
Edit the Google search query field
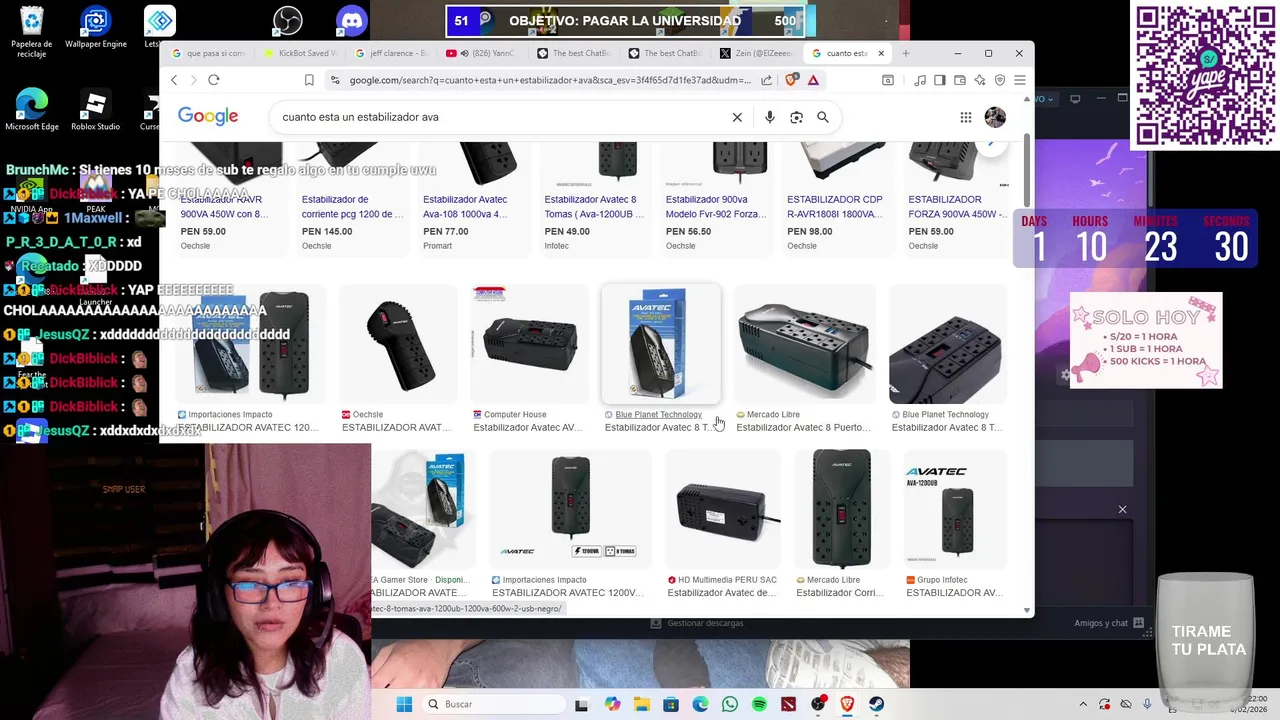[500, 117]
